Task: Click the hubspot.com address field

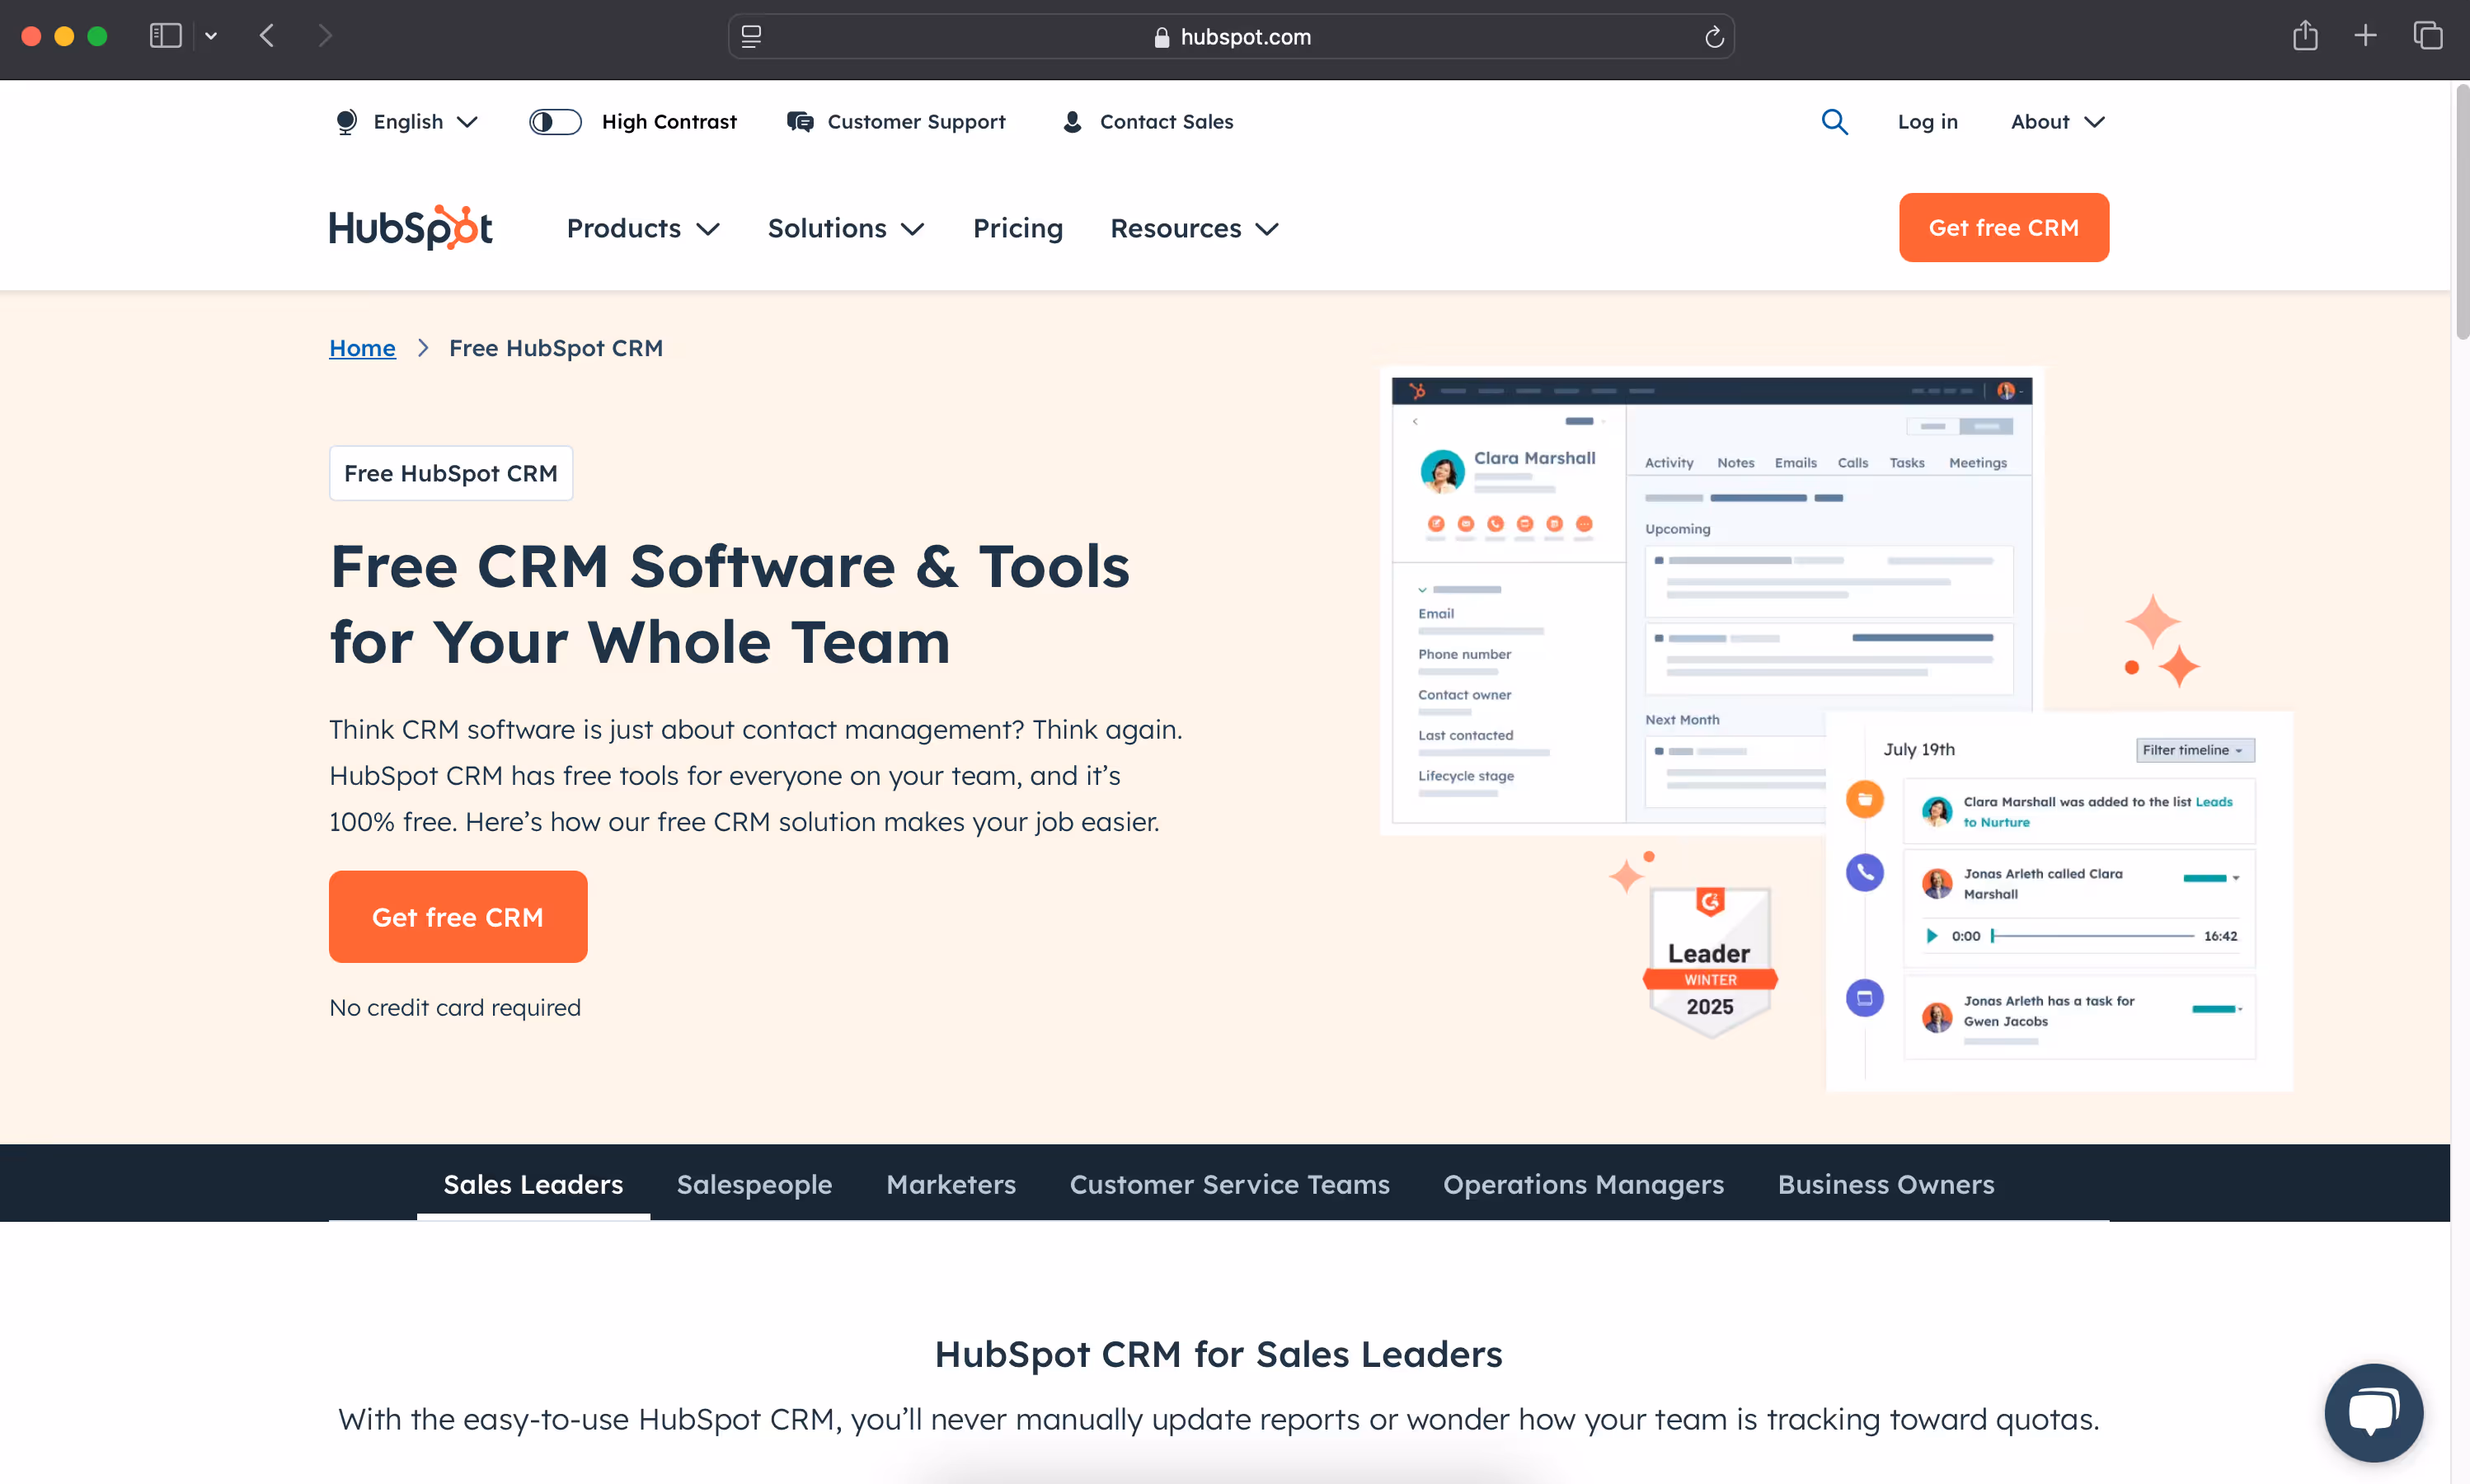Action: click(1231, 37)
